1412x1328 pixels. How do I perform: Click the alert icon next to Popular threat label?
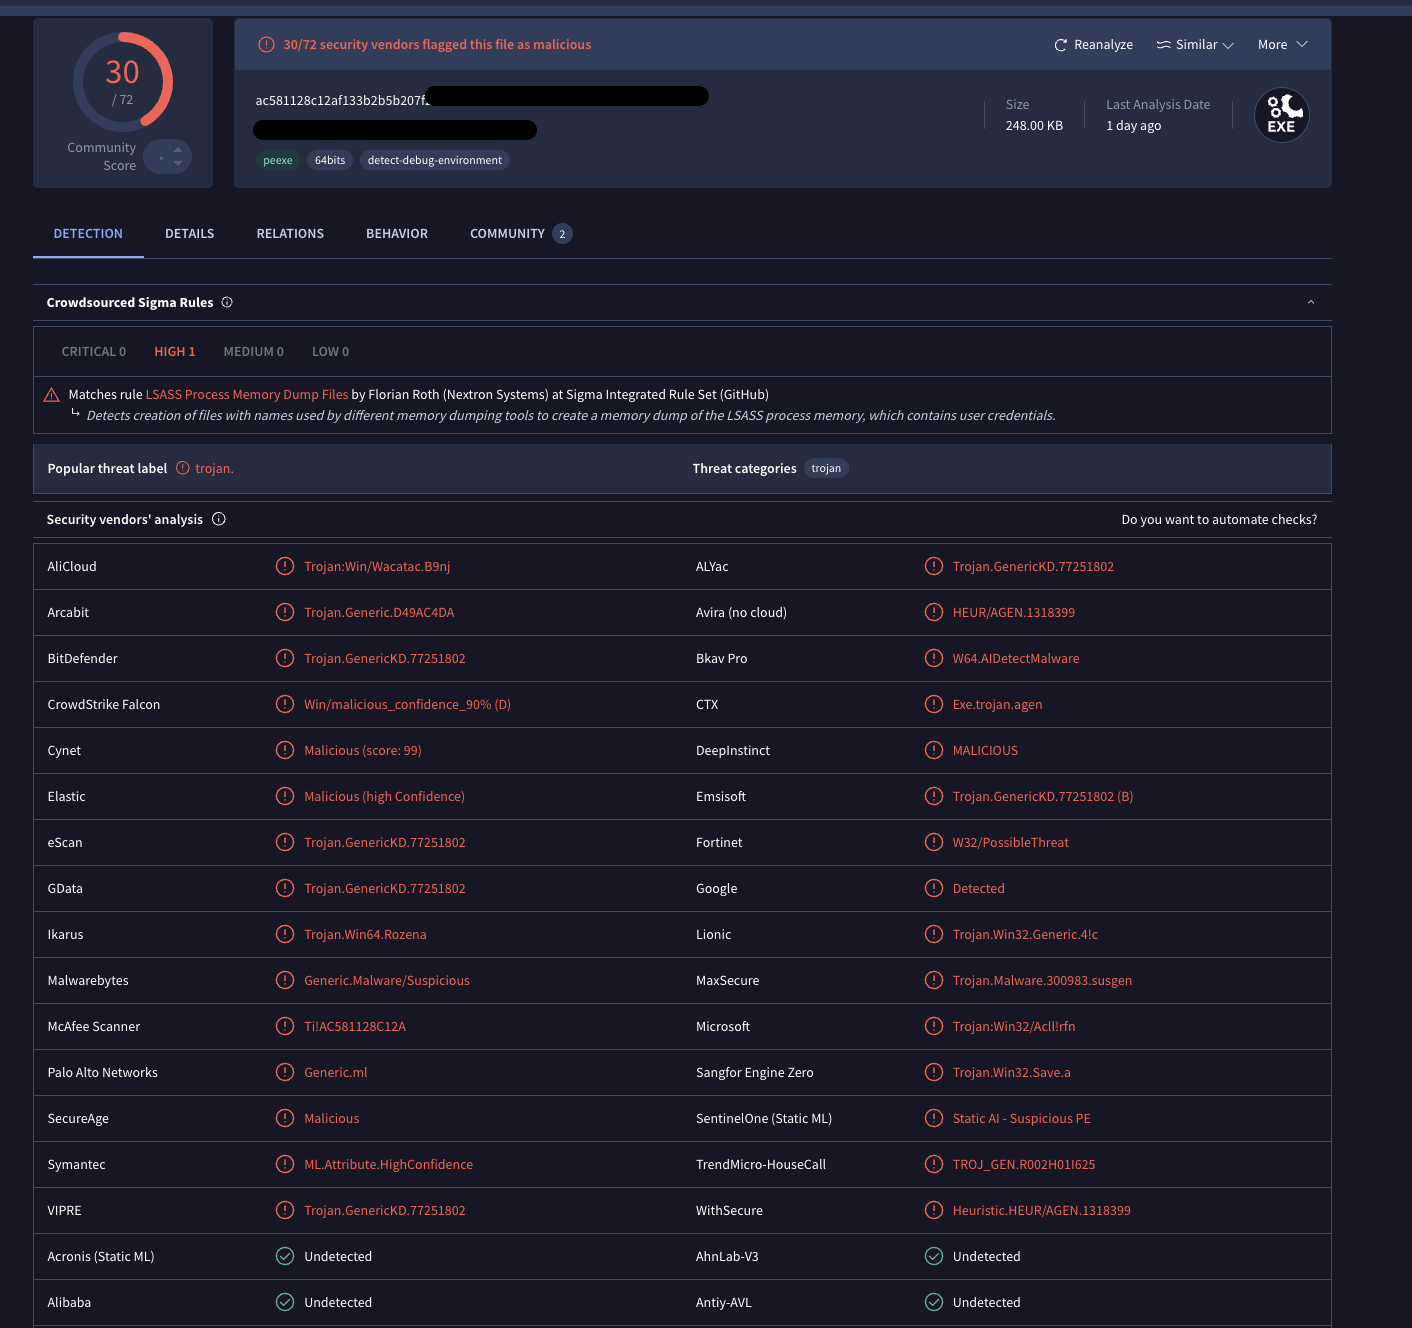tap(183, 468)
